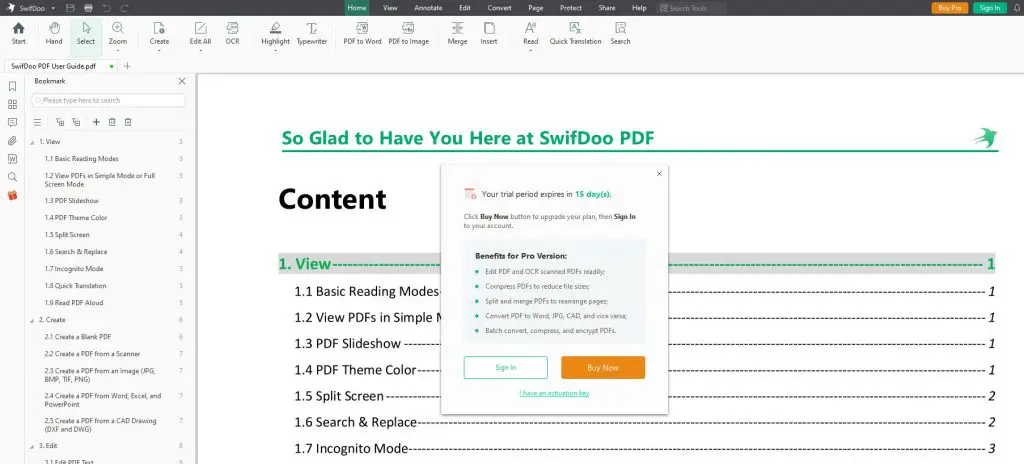Open the page thumbnails sidebar icon

click(12, 105)
